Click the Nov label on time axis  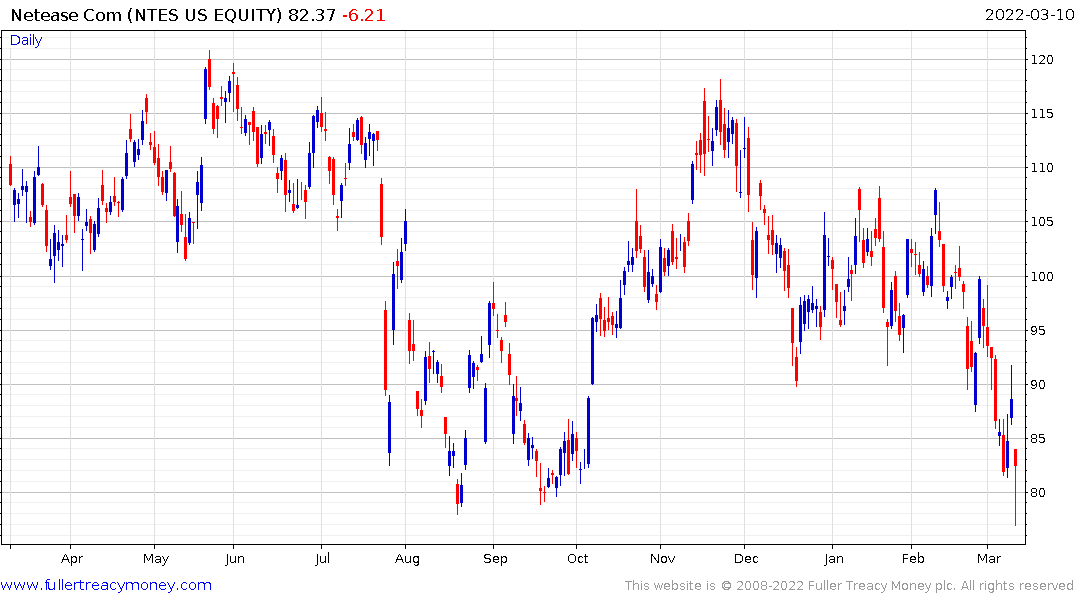coord(662,559)
